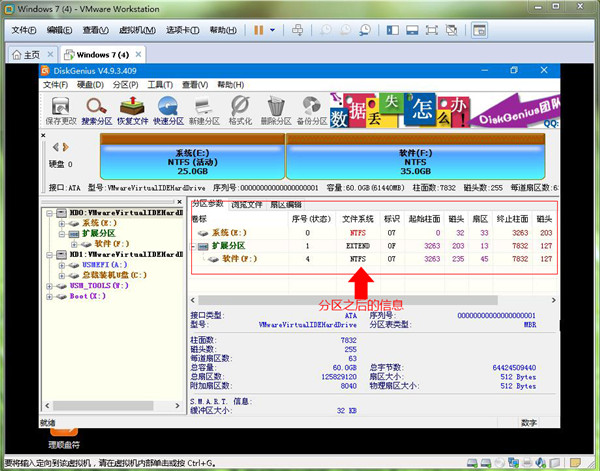Select the 分区参数 tab

207,204
